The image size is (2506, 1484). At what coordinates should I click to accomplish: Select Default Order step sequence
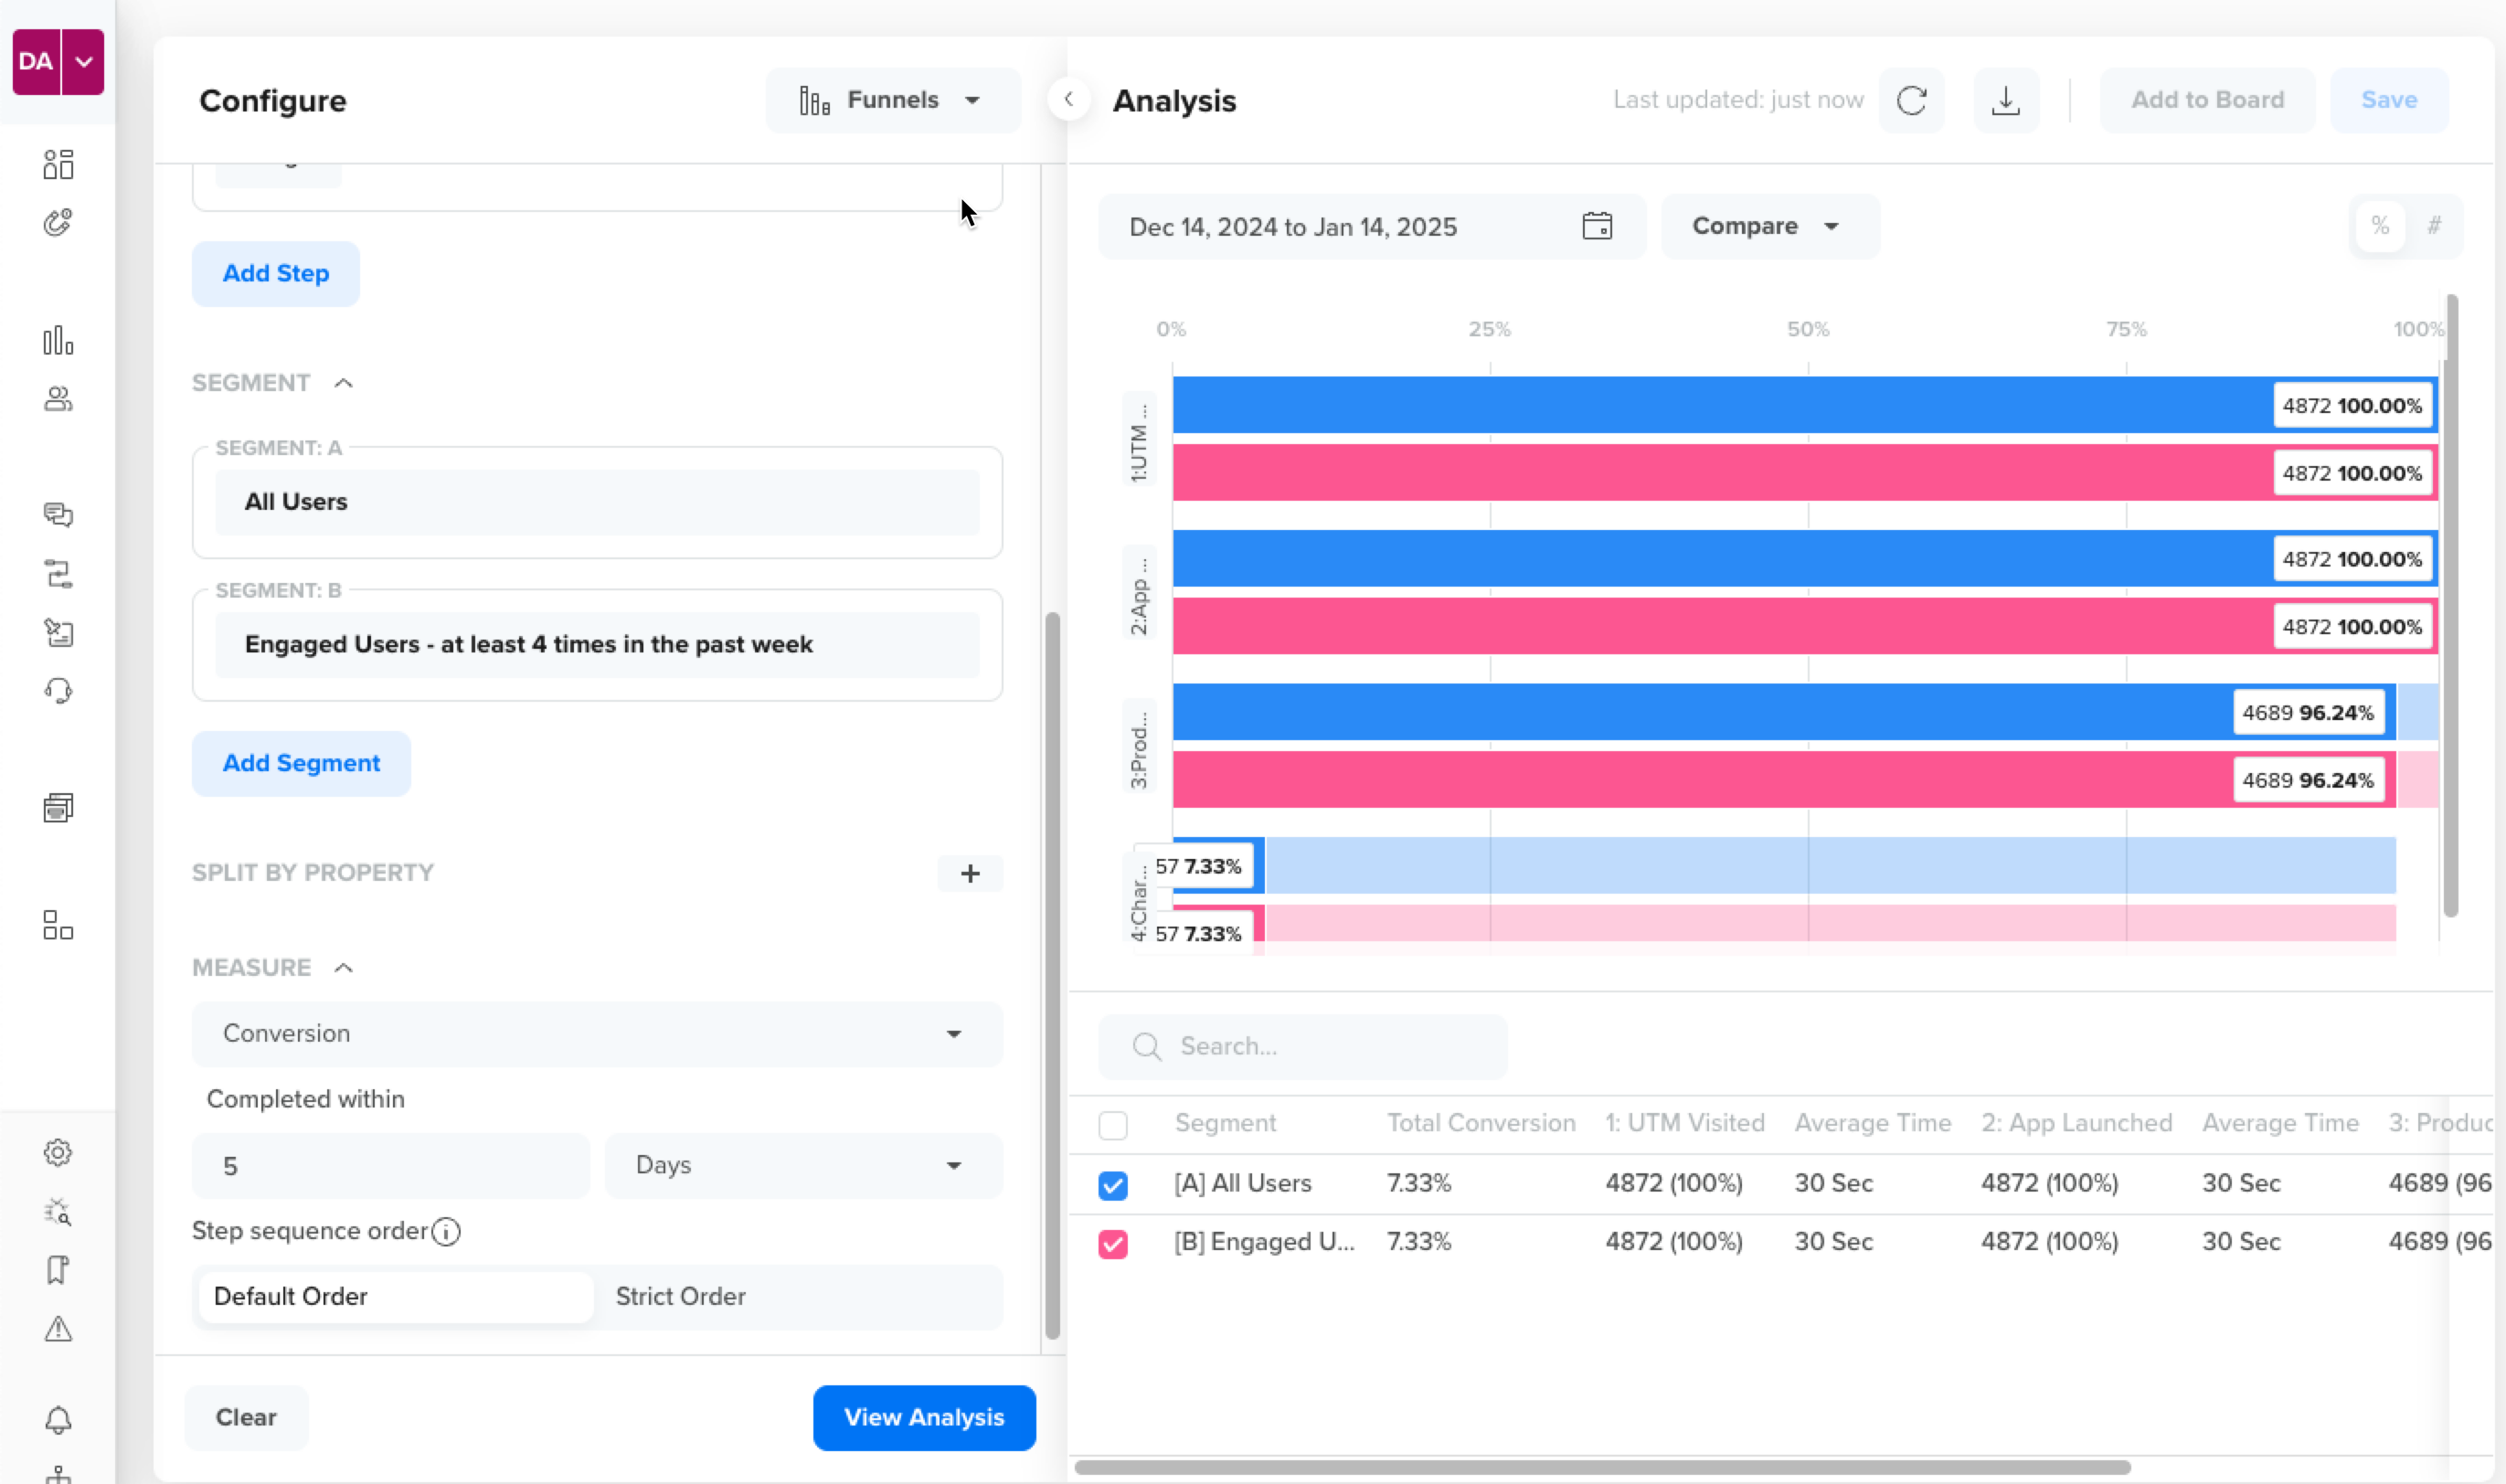[x=396, y=1297]
